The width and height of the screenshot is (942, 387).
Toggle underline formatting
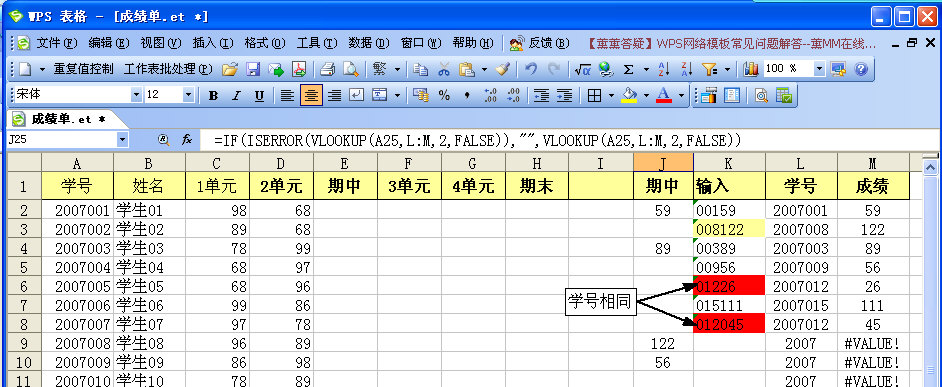click(x=259, y=96)
